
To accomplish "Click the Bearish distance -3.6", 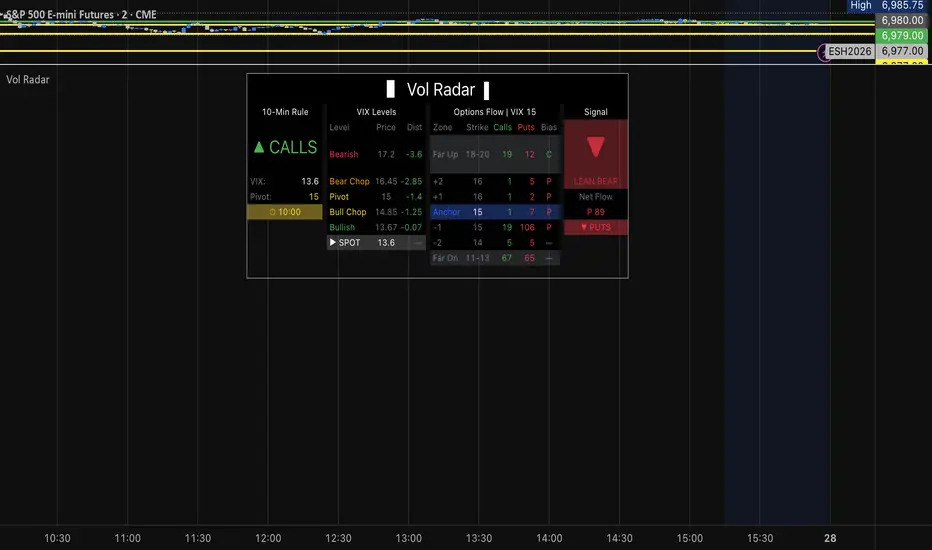I will [x=414, y=154].
